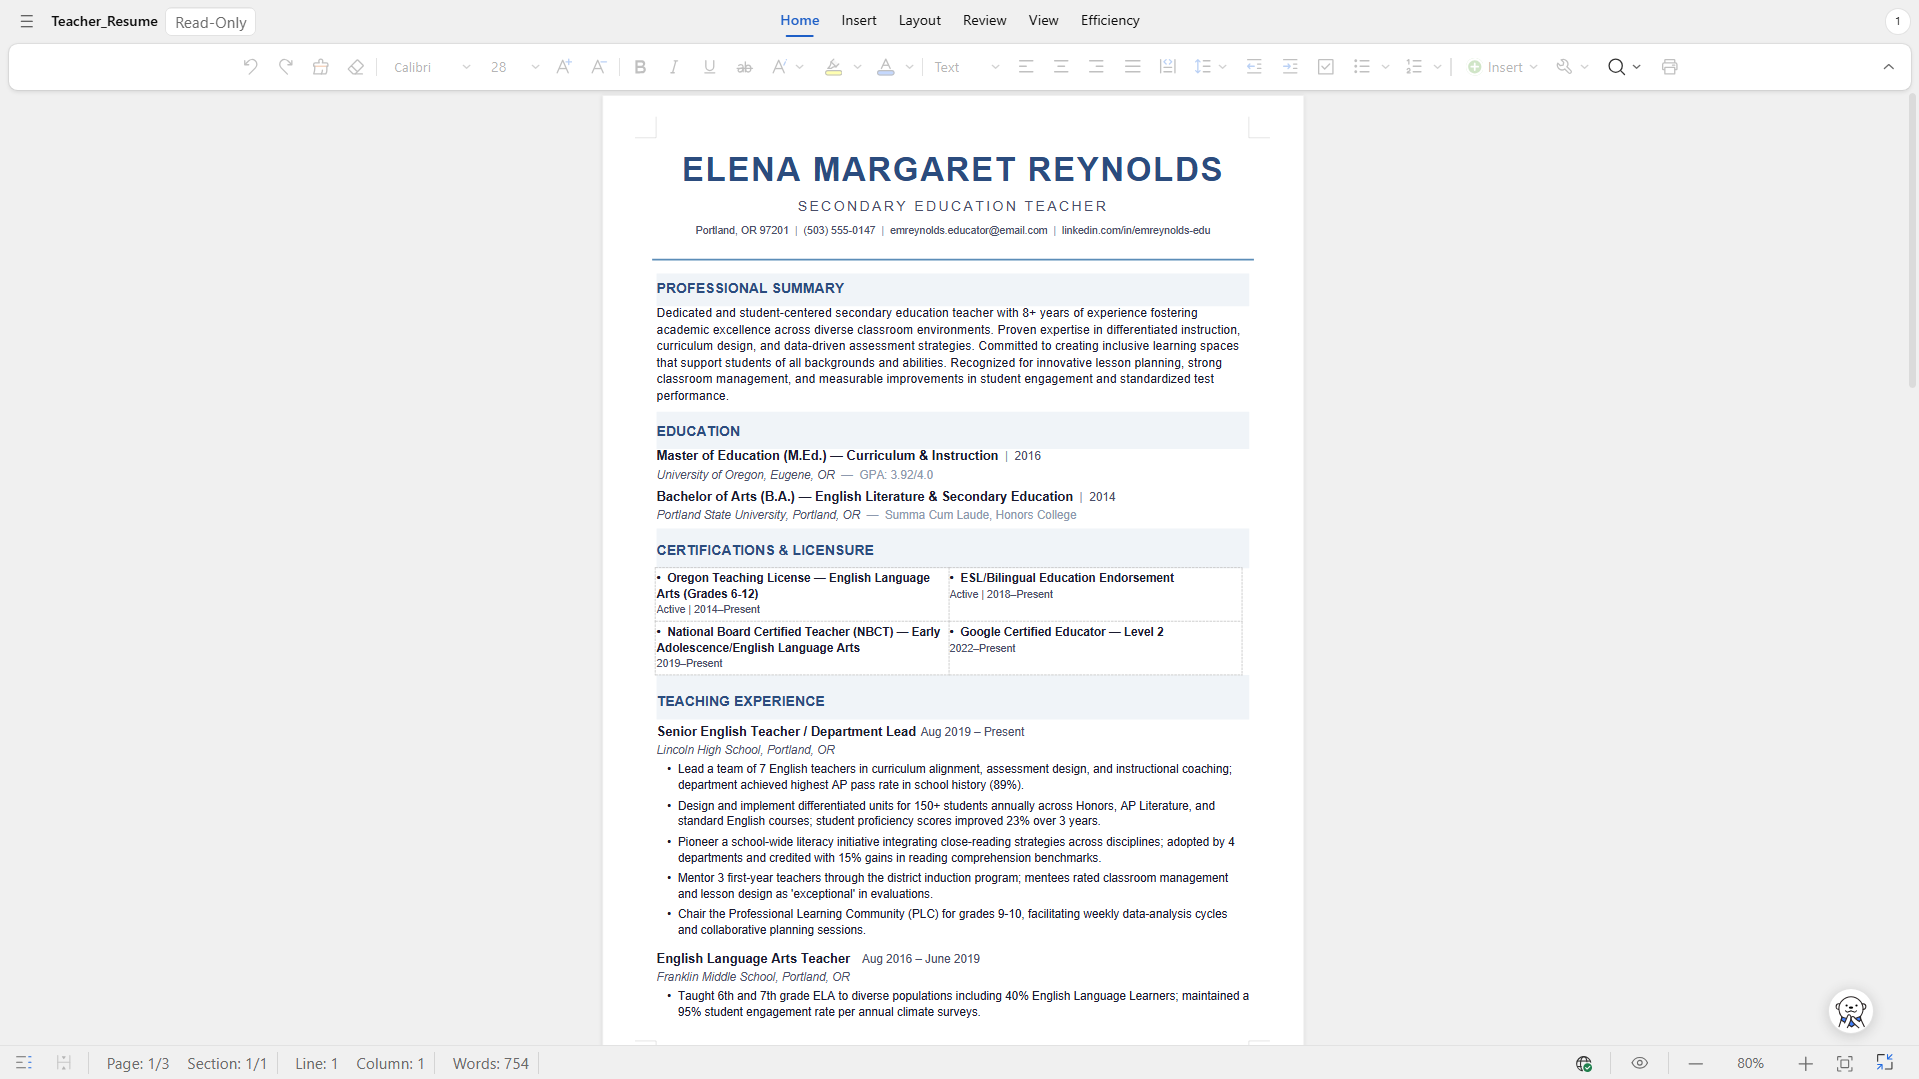Toggle the outline panel icon in status bar

(x=24, y=1063)
